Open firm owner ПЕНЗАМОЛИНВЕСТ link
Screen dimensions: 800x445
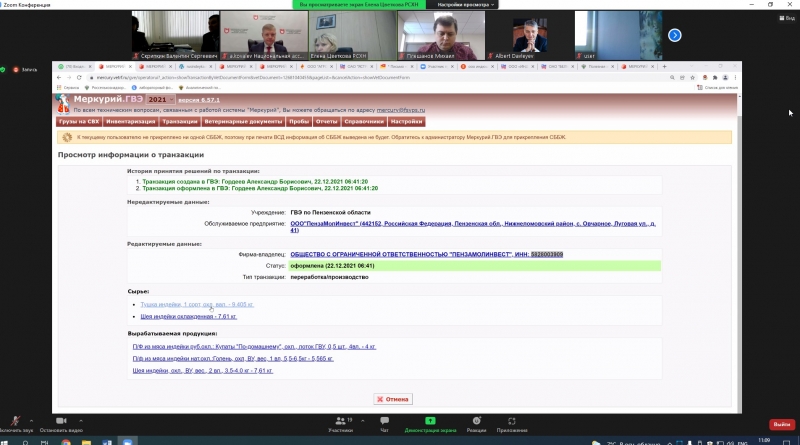(x=427, y=254)
